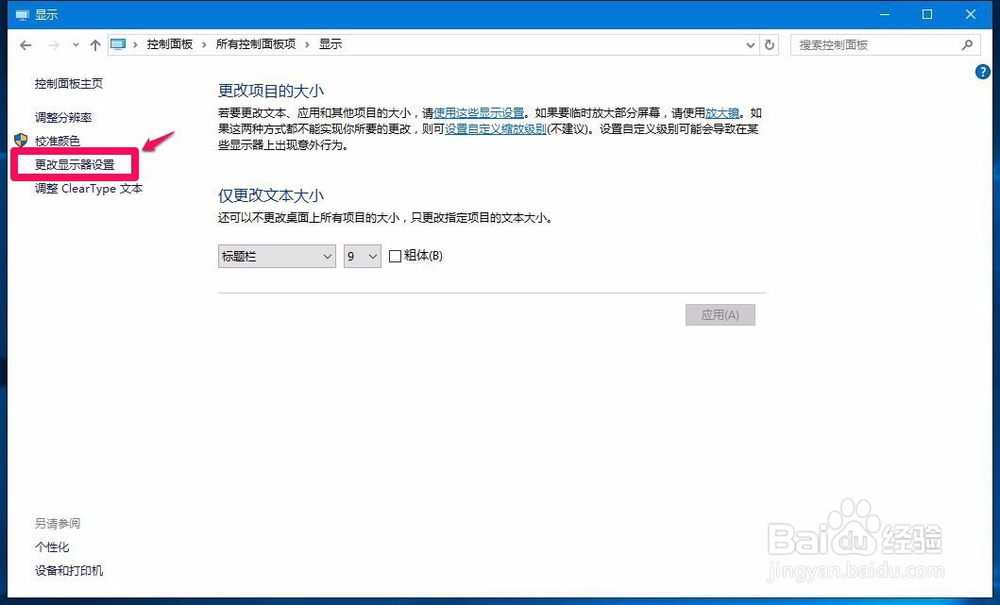The width and height of the screenshot is (1000, 605).
Task: Open 更改显示器设置 in the sidebar
Action: [x=74, y=164]
